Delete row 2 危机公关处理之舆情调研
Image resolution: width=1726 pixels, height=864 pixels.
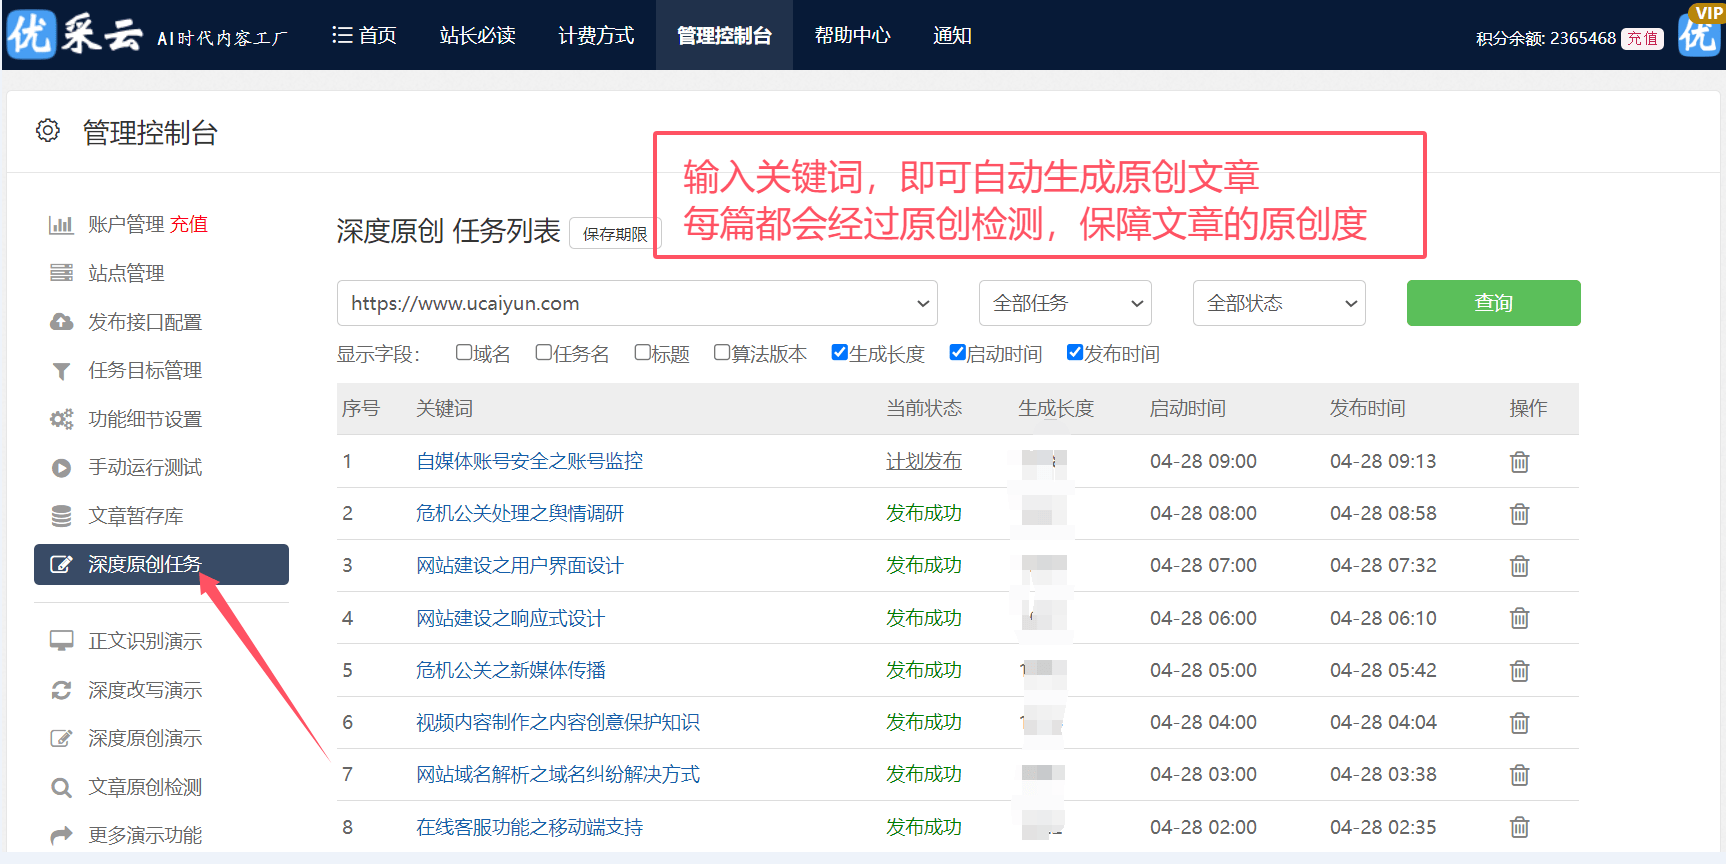[x=1519, y=514]
